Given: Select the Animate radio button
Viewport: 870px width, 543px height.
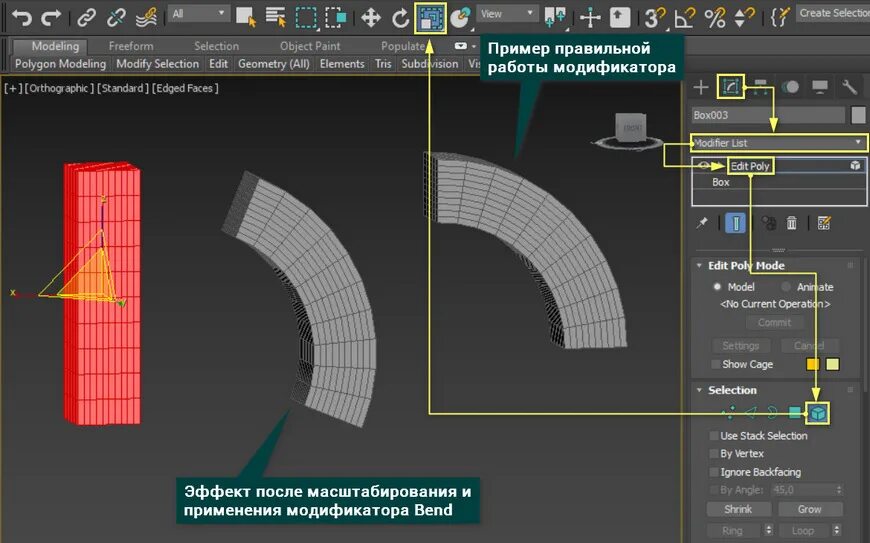Looking at the screenshot, I should (786, 287).
